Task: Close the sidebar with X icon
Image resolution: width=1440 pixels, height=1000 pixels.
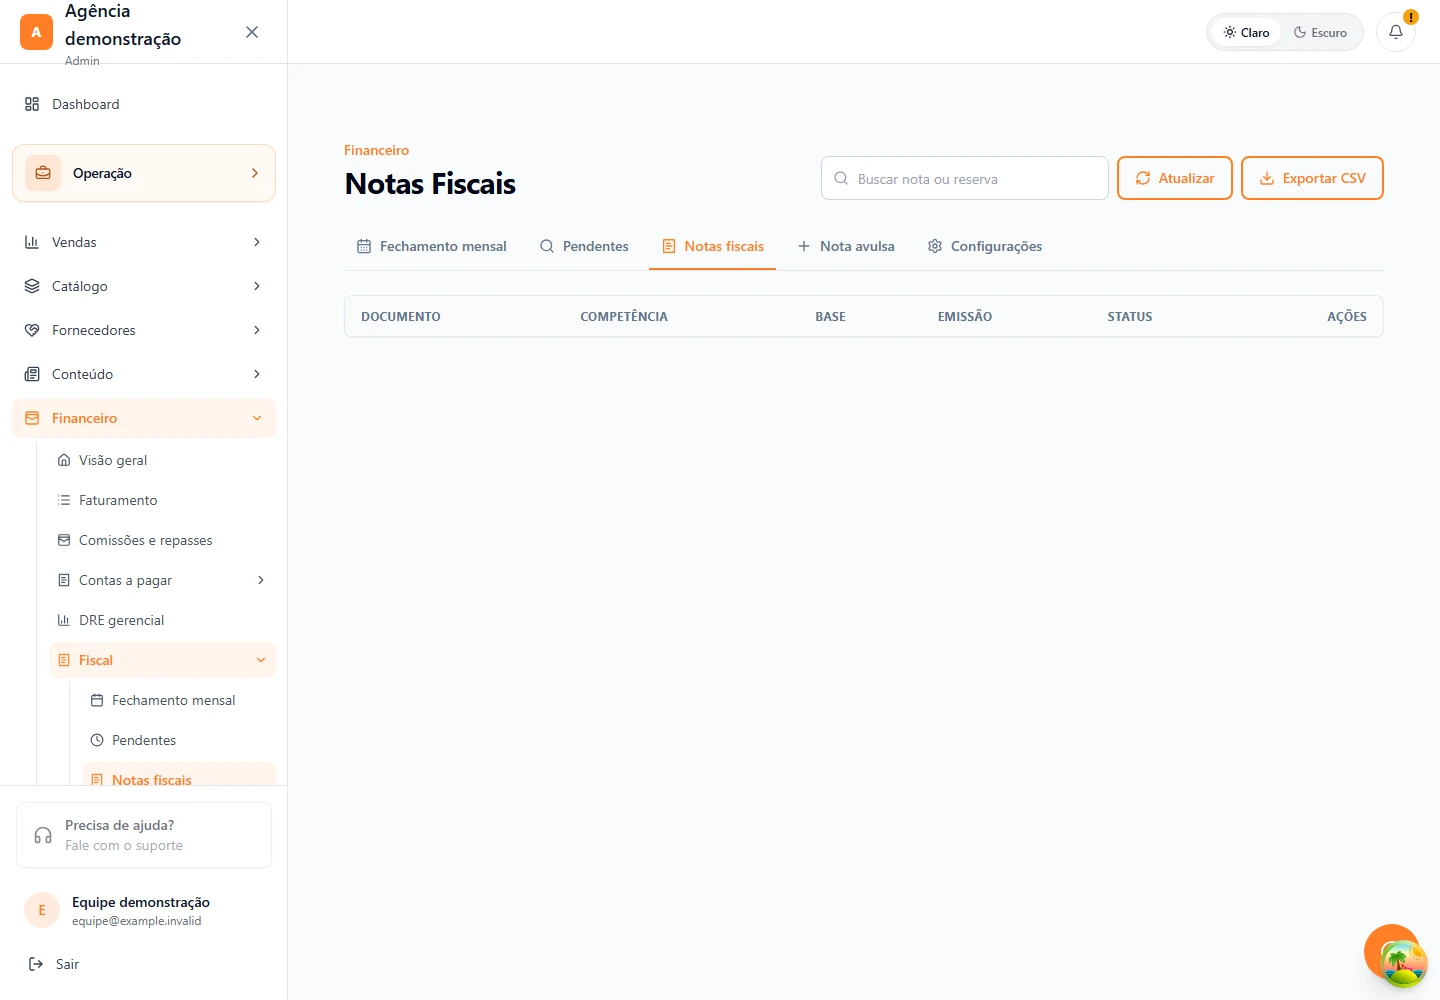Action: click(252, 32)
